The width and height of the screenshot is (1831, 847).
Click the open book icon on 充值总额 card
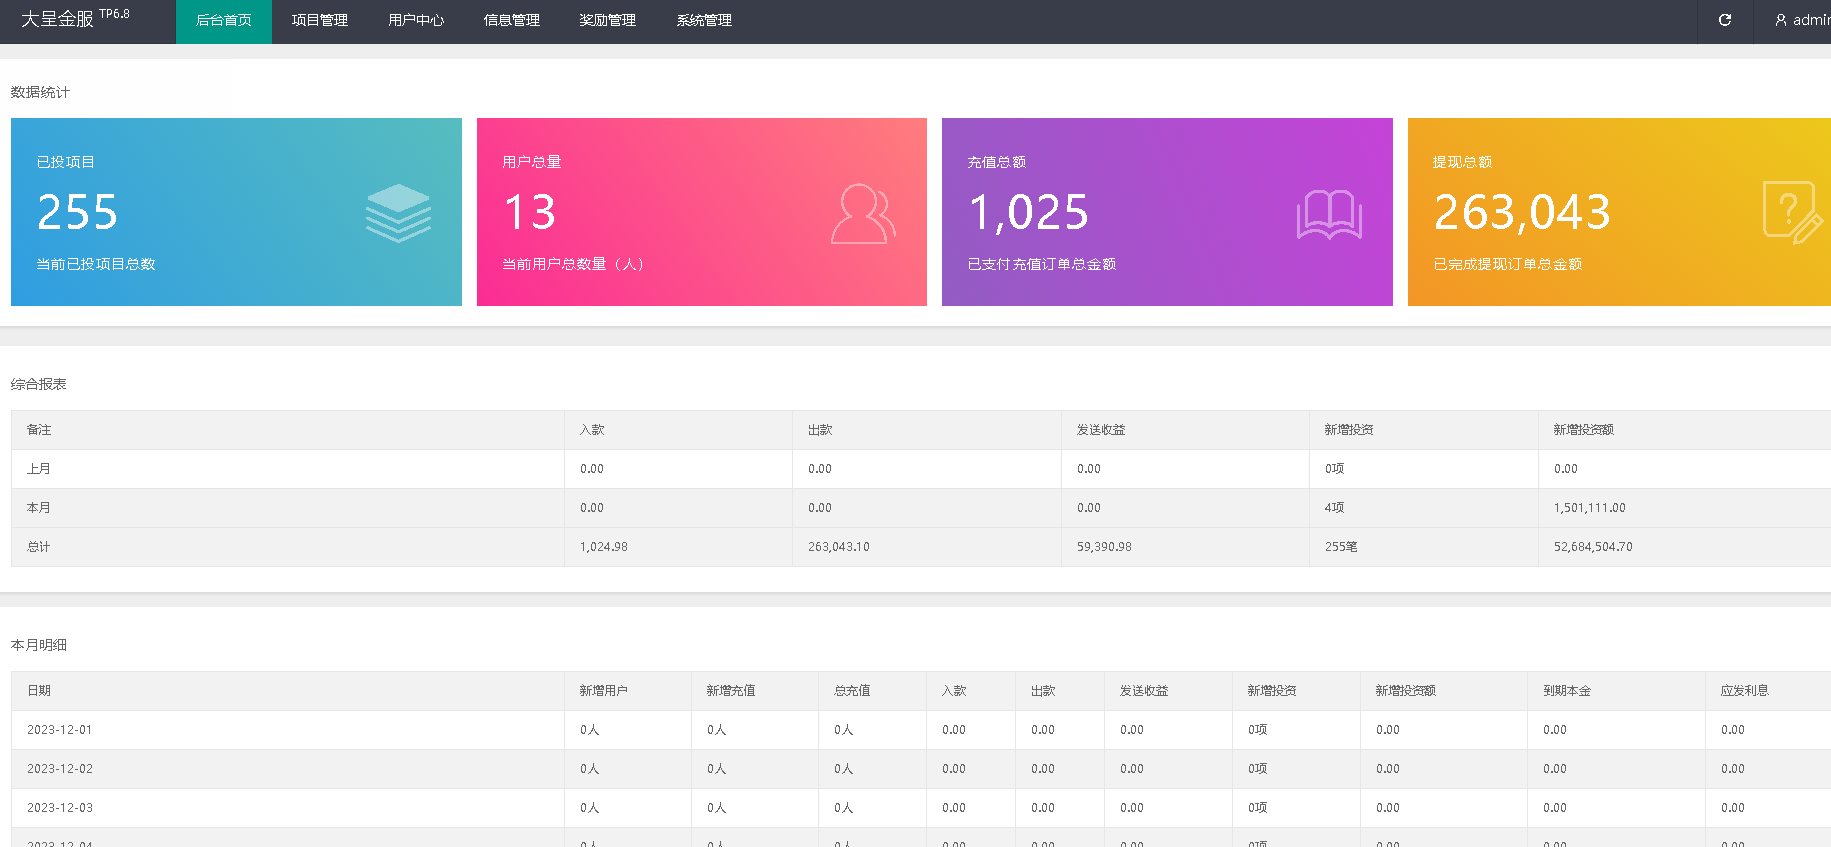point(1329,214)
